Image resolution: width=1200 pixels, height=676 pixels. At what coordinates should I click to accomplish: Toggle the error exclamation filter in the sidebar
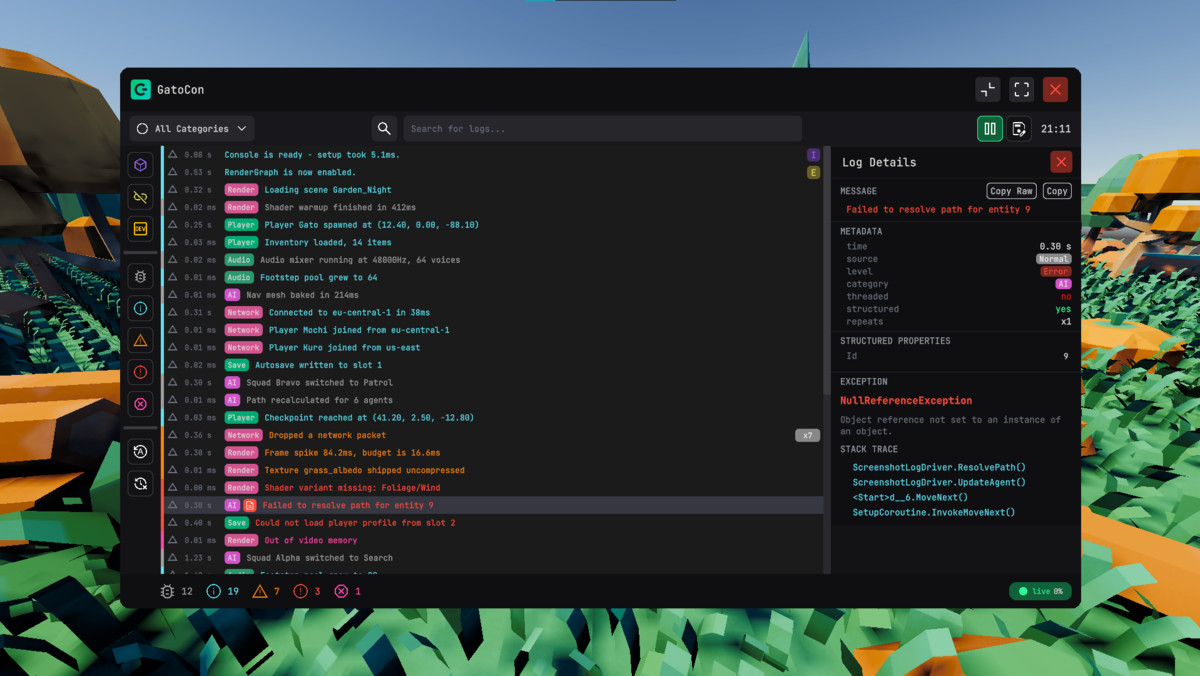[x=141, y=372]
